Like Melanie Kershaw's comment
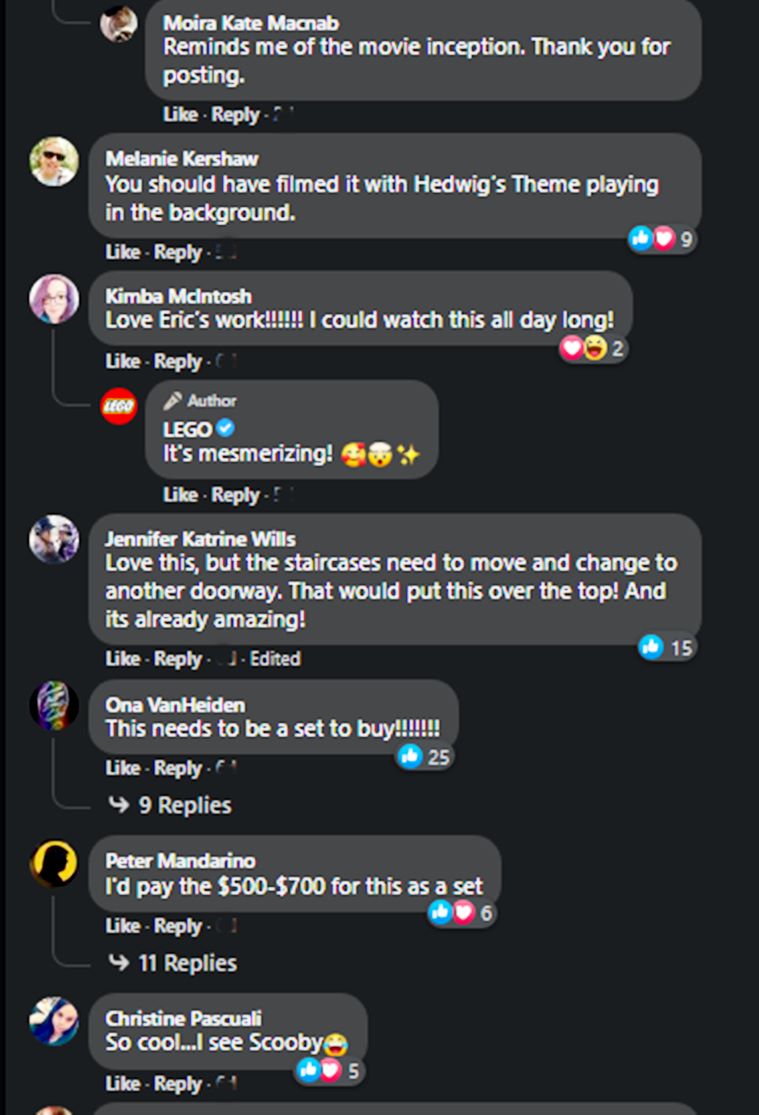 point(122,253)
